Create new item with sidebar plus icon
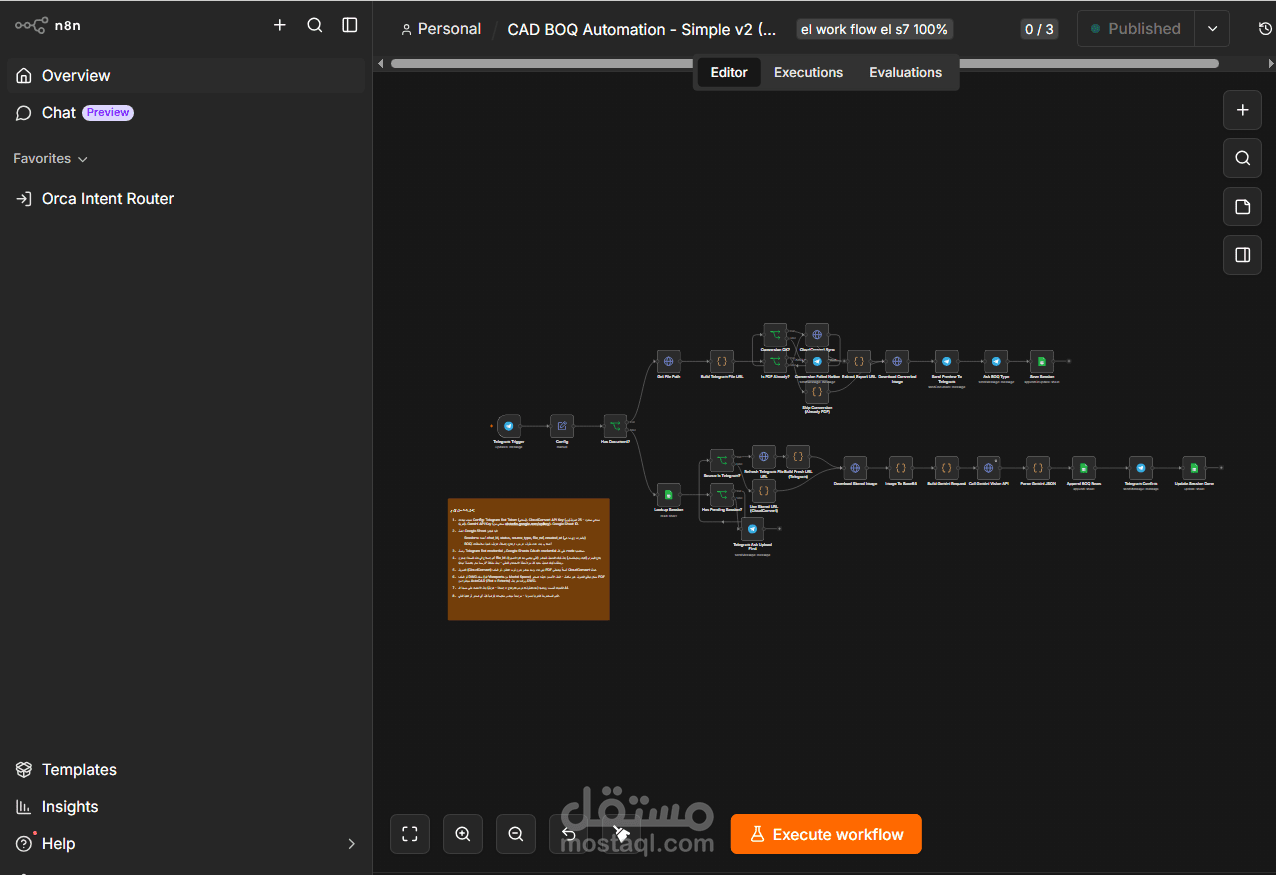1276x875 pixels. coord(280,25)
